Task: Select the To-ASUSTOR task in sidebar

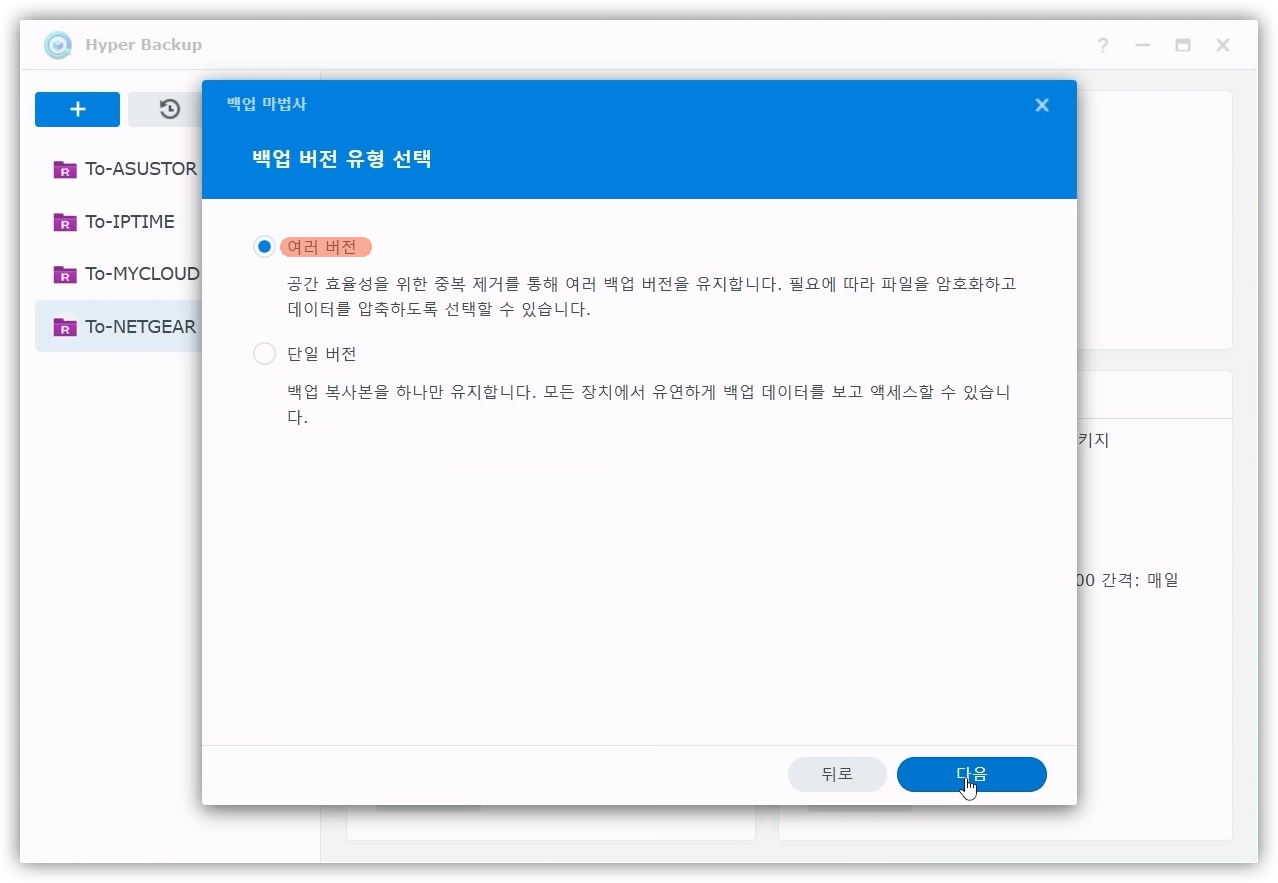Action: (140, 169)
